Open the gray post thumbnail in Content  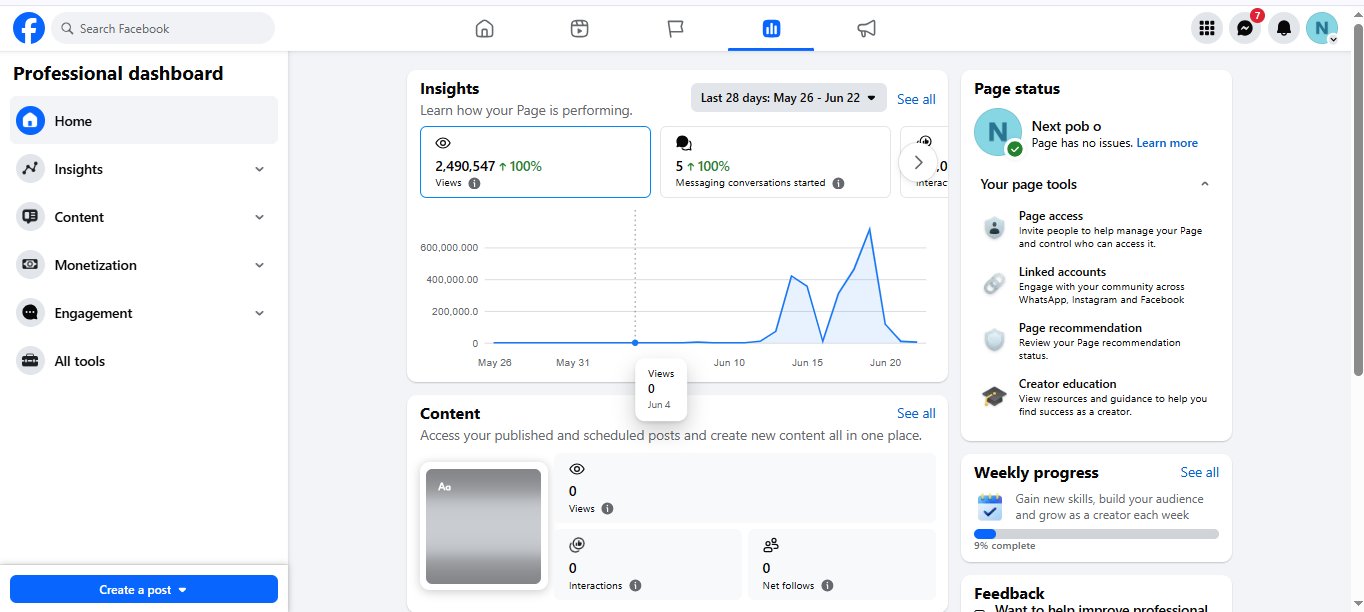click(483, 526)
